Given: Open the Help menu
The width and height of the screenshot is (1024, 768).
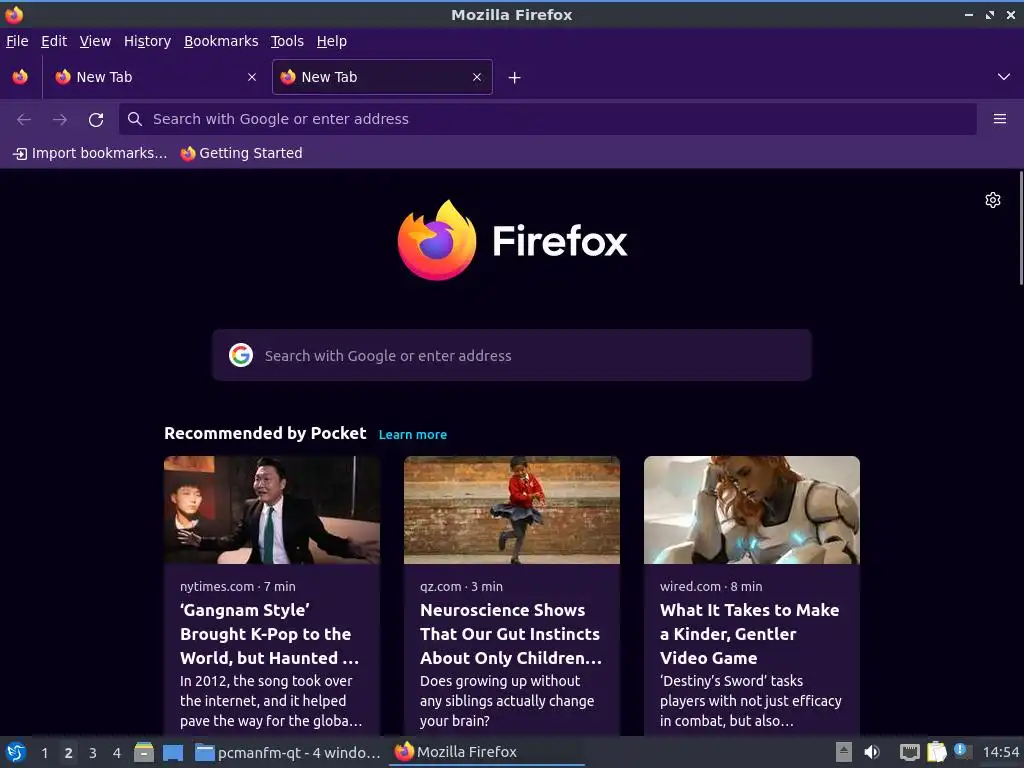Looking at the screenshot, I should [x=332, y=41].
